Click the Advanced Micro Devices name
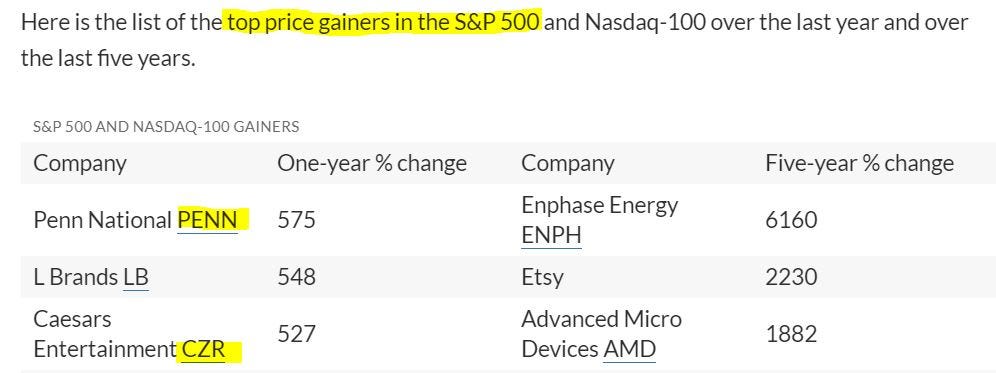The image size is (996, 373). coord(601,334)
